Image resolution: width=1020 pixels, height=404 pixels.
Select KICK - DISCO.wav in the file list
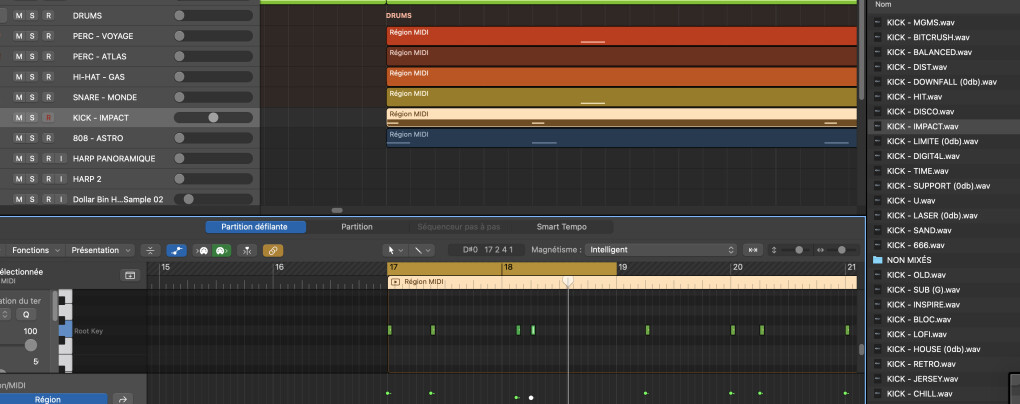pyautogui.click(x=920, y=112)
